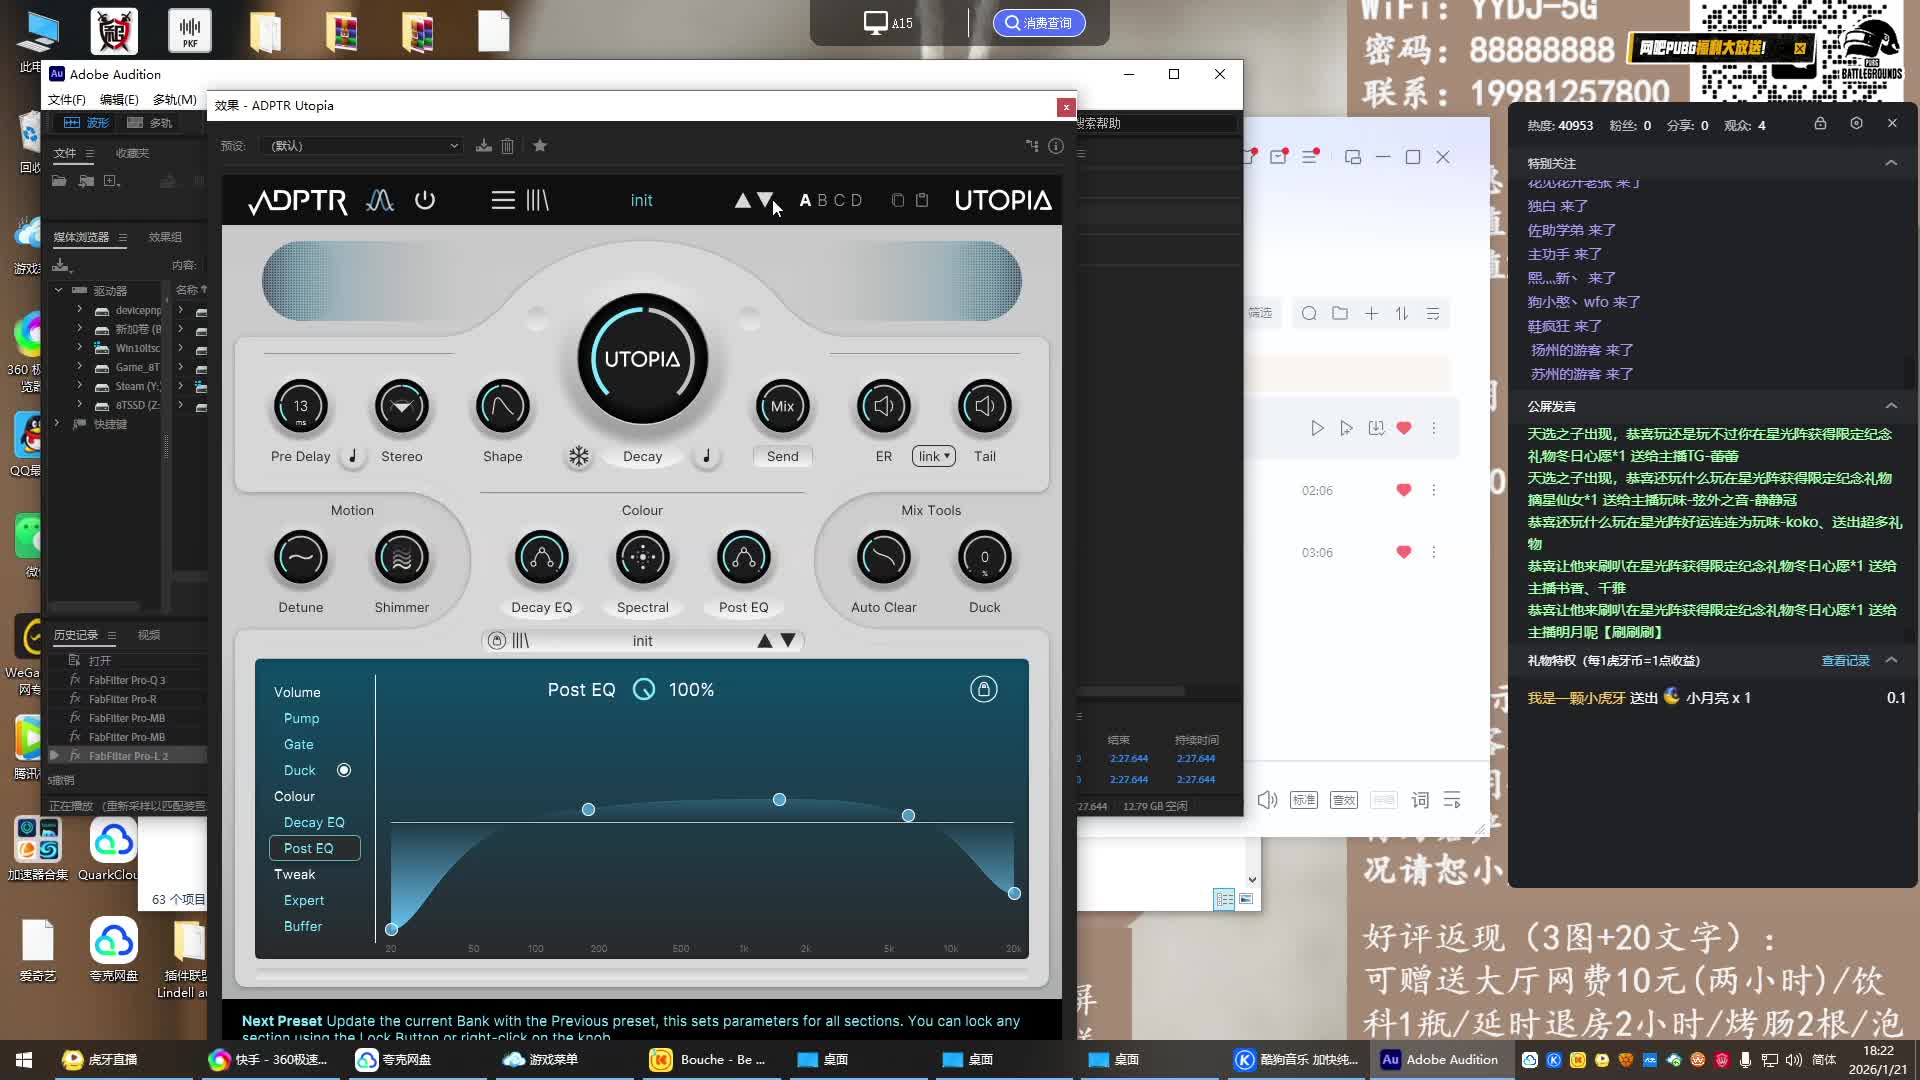The width and height of the screenshot is (1920, 1080).
Task: Open the hamburger menu in the Utopia header
Action: coord(503,200)
